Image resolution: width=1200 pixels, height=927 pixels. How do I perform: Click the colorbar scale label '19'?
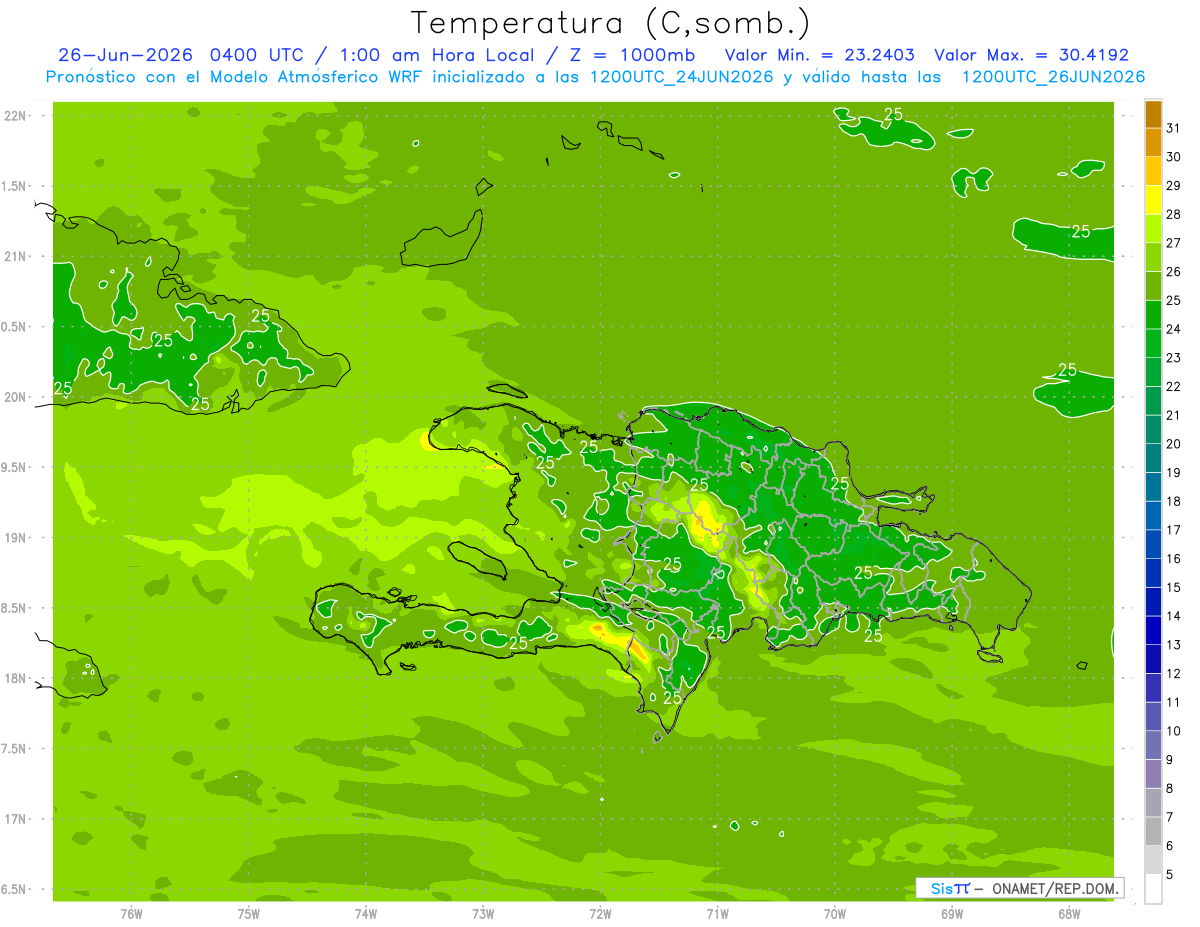(1173, 473)
